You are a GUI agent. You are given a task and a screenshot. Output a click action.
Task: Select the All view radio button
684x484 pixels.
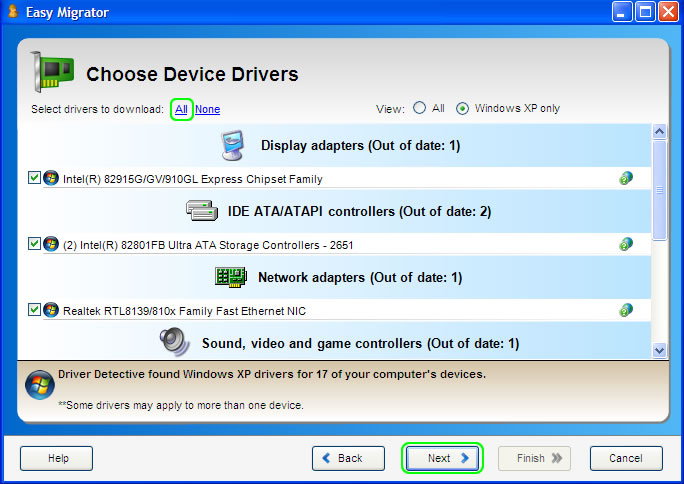coord(420,108)
